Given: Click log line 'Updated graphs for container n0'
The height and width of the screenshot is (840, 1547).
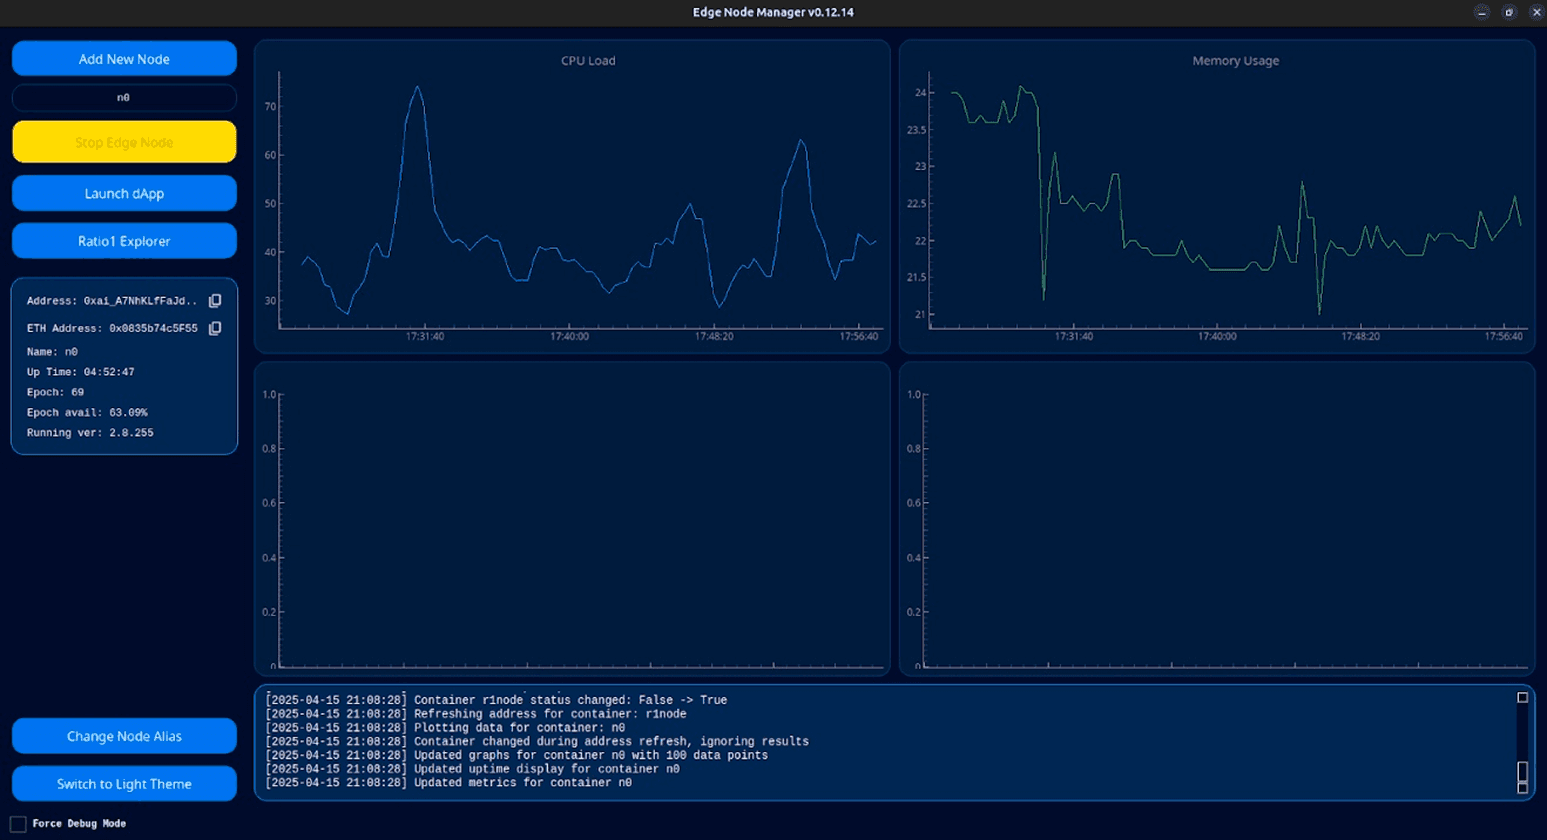Looking at the screenshot, I should pos(517,755).
